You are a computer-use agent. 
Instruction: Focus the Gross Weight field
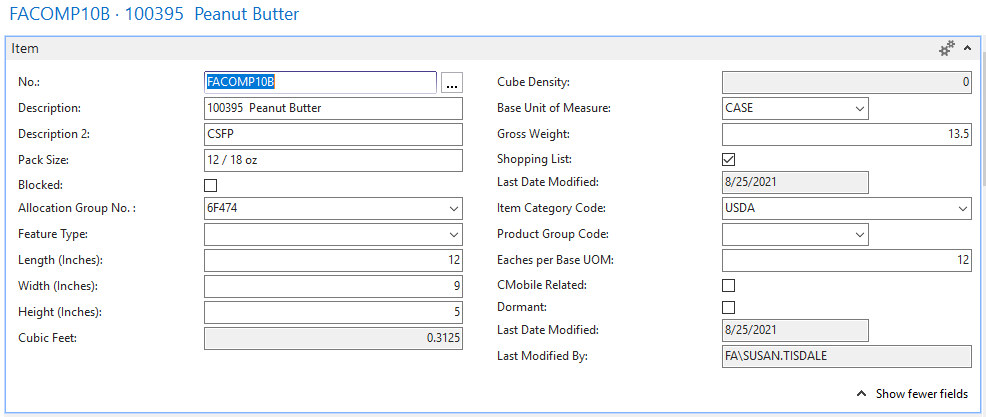point(846,134)
